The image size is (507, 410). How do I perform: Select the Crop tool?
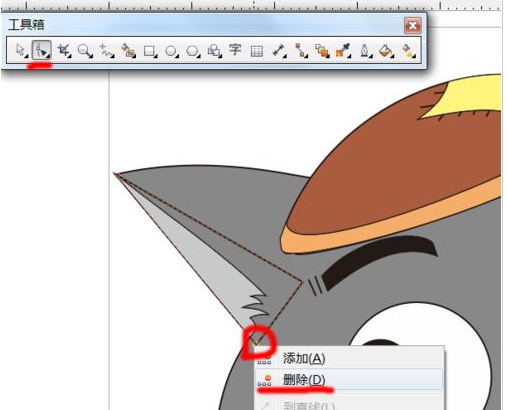point(64,51)
